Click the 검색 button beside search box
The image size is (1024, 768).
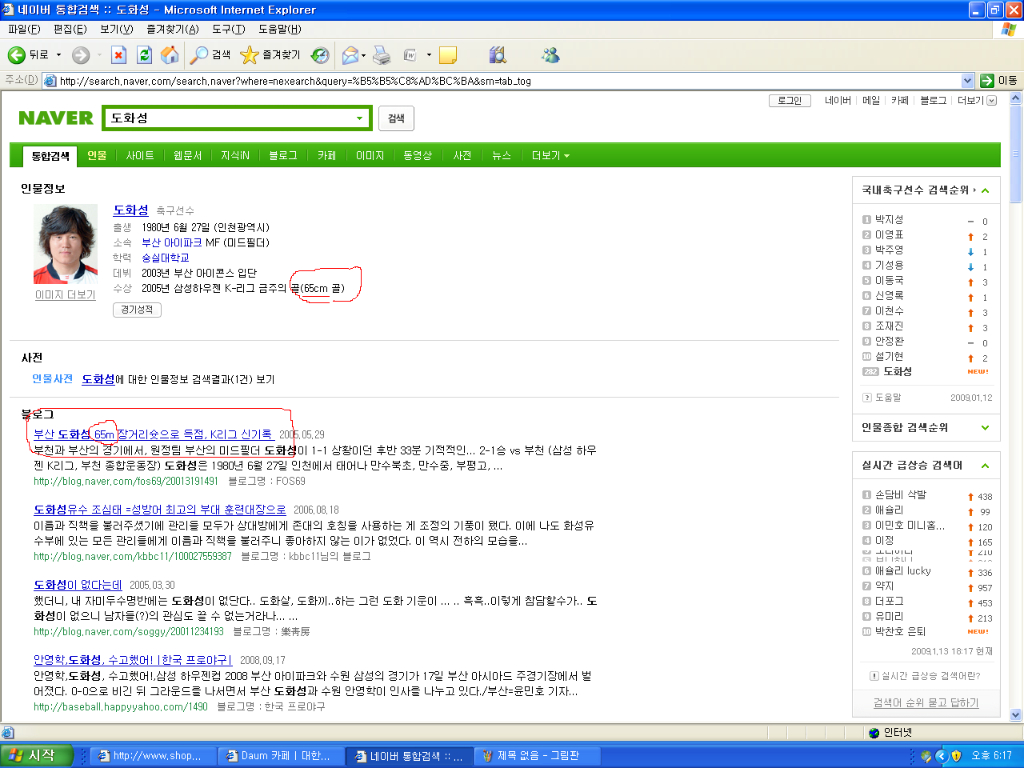point(396,118)
